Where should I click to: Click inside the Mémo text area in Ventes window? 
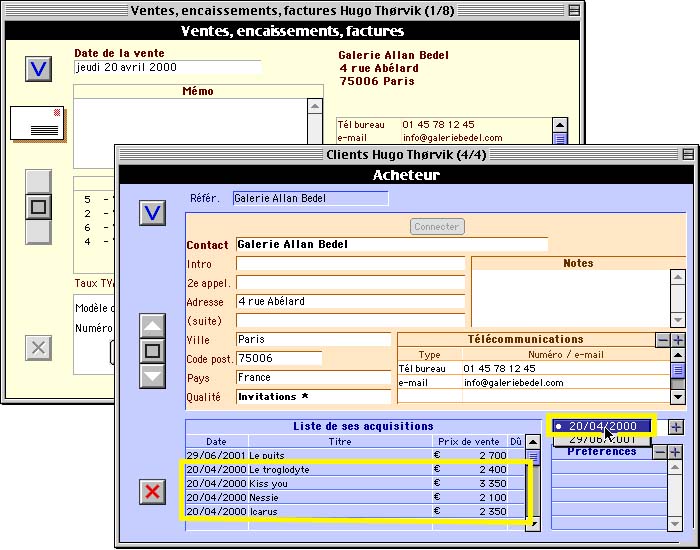pyautogui.click(x=191, y=133)
